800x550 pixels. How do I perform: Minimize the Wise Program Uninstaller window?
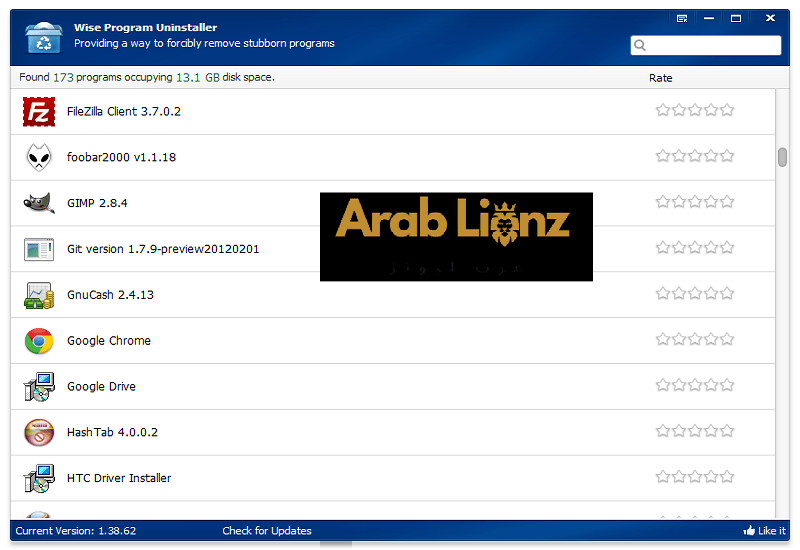[x=709, y=18]
